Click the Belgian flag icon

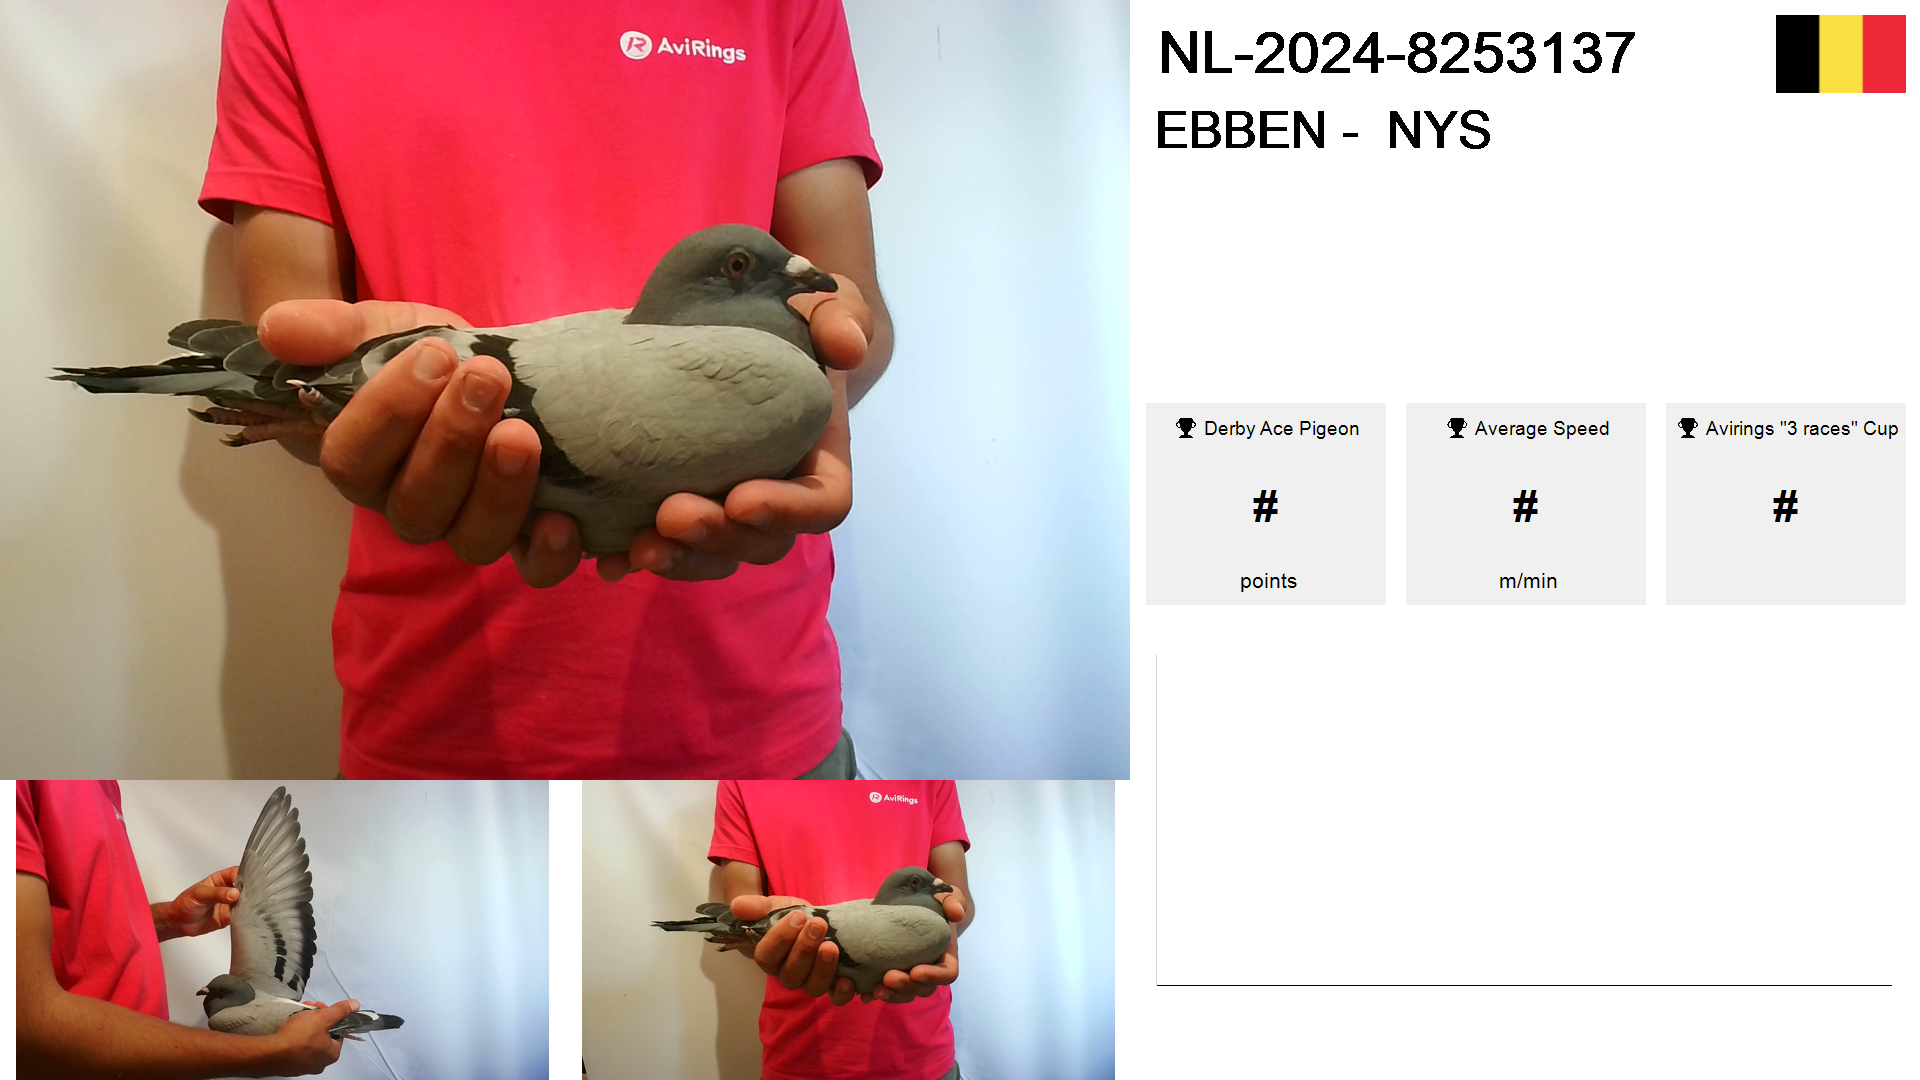pyautogui.click(x=1840, y=54)
